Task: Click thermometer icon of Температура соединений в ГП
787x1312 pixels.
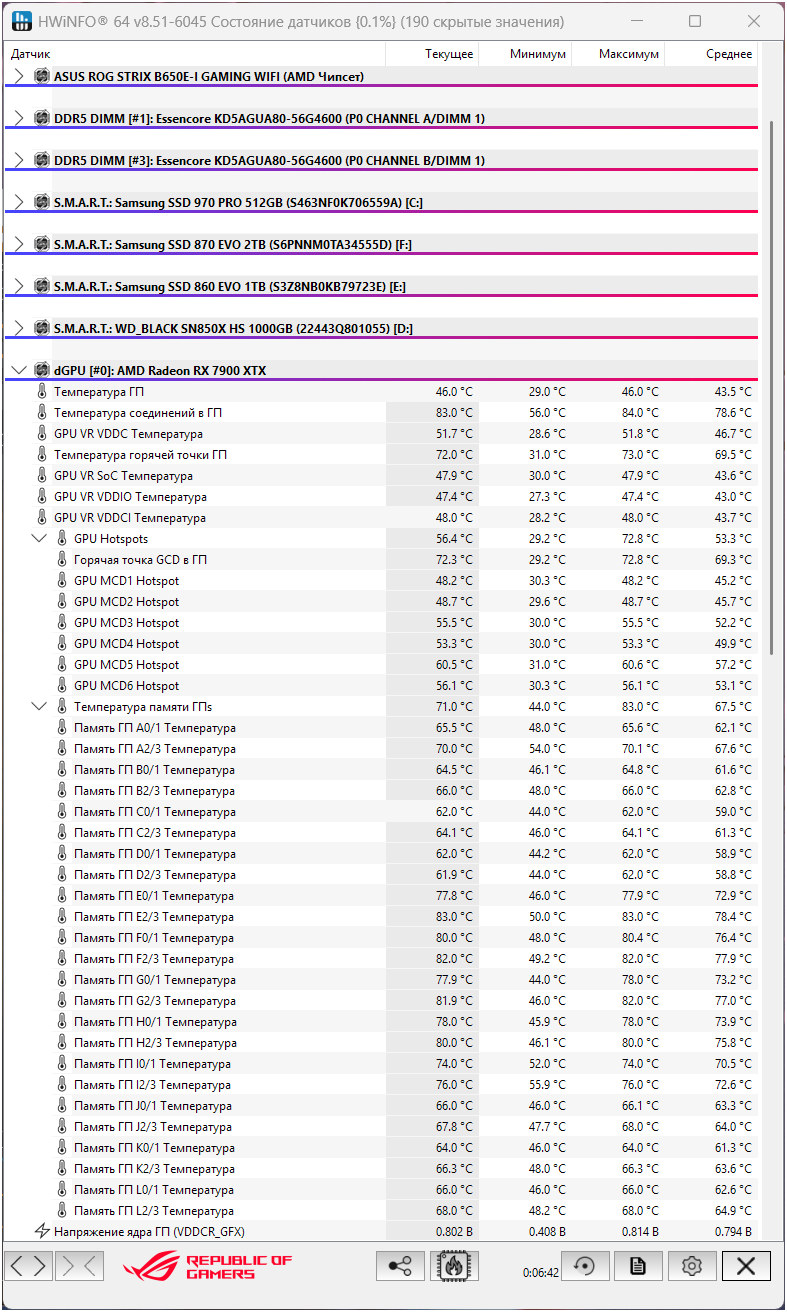Action: (42, 413)
